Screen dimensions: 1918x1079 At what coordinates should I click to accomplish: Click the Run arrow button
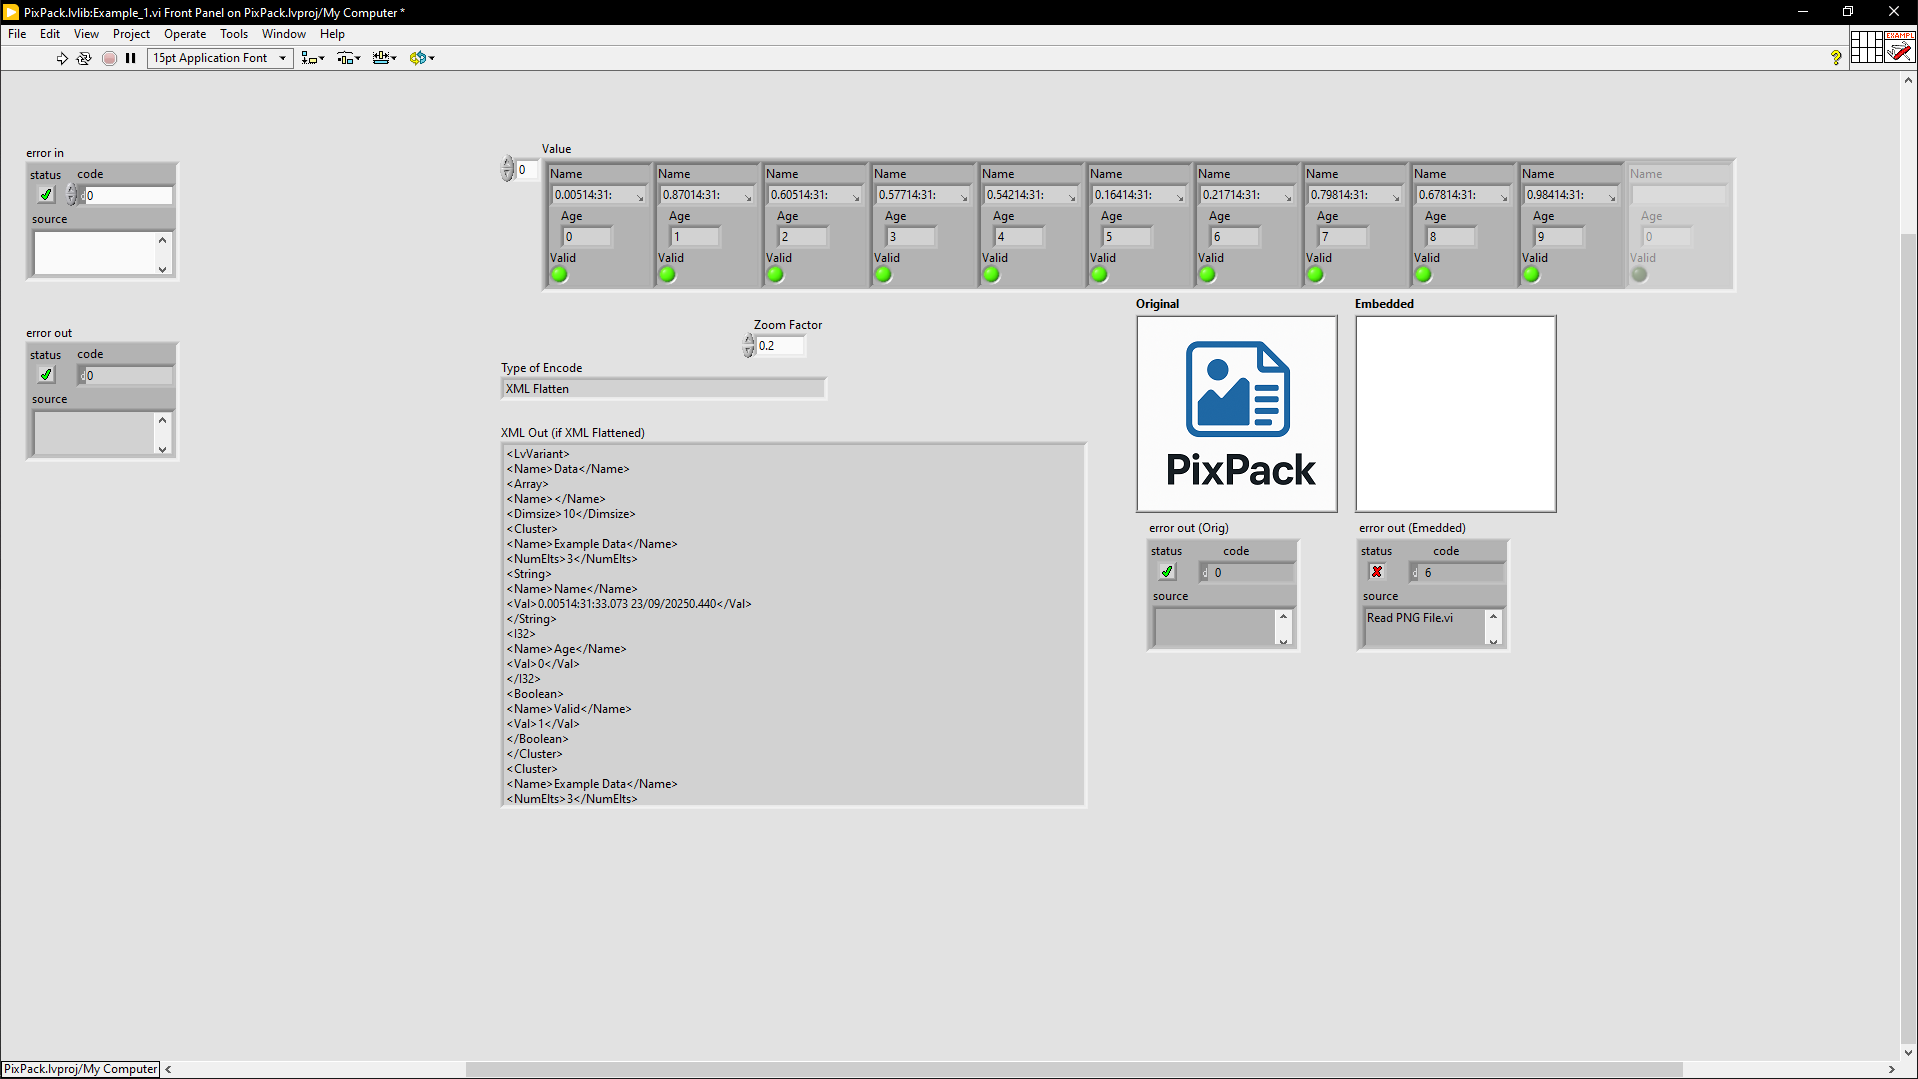62,58
